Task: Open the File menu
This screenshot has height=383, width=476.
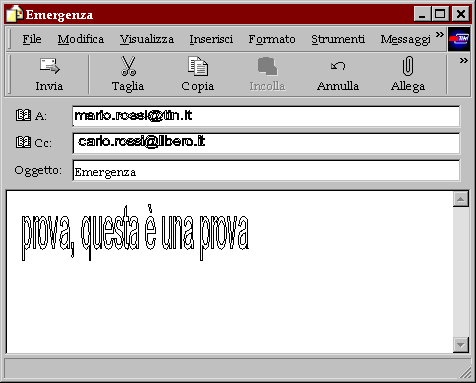Action: (32, 39)
